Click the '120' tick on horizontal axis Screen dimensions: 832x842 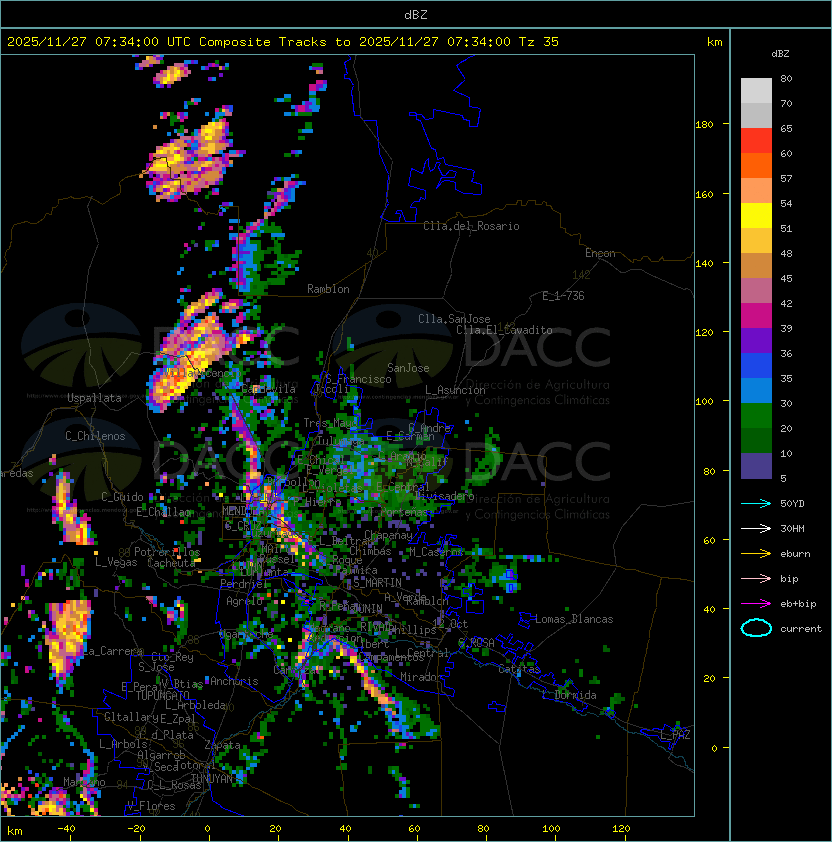click(x=621, y=829)
